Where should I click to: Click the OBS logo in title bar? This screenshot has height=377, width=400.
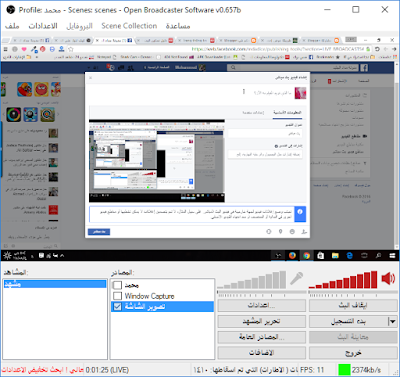tap(11, 10)
